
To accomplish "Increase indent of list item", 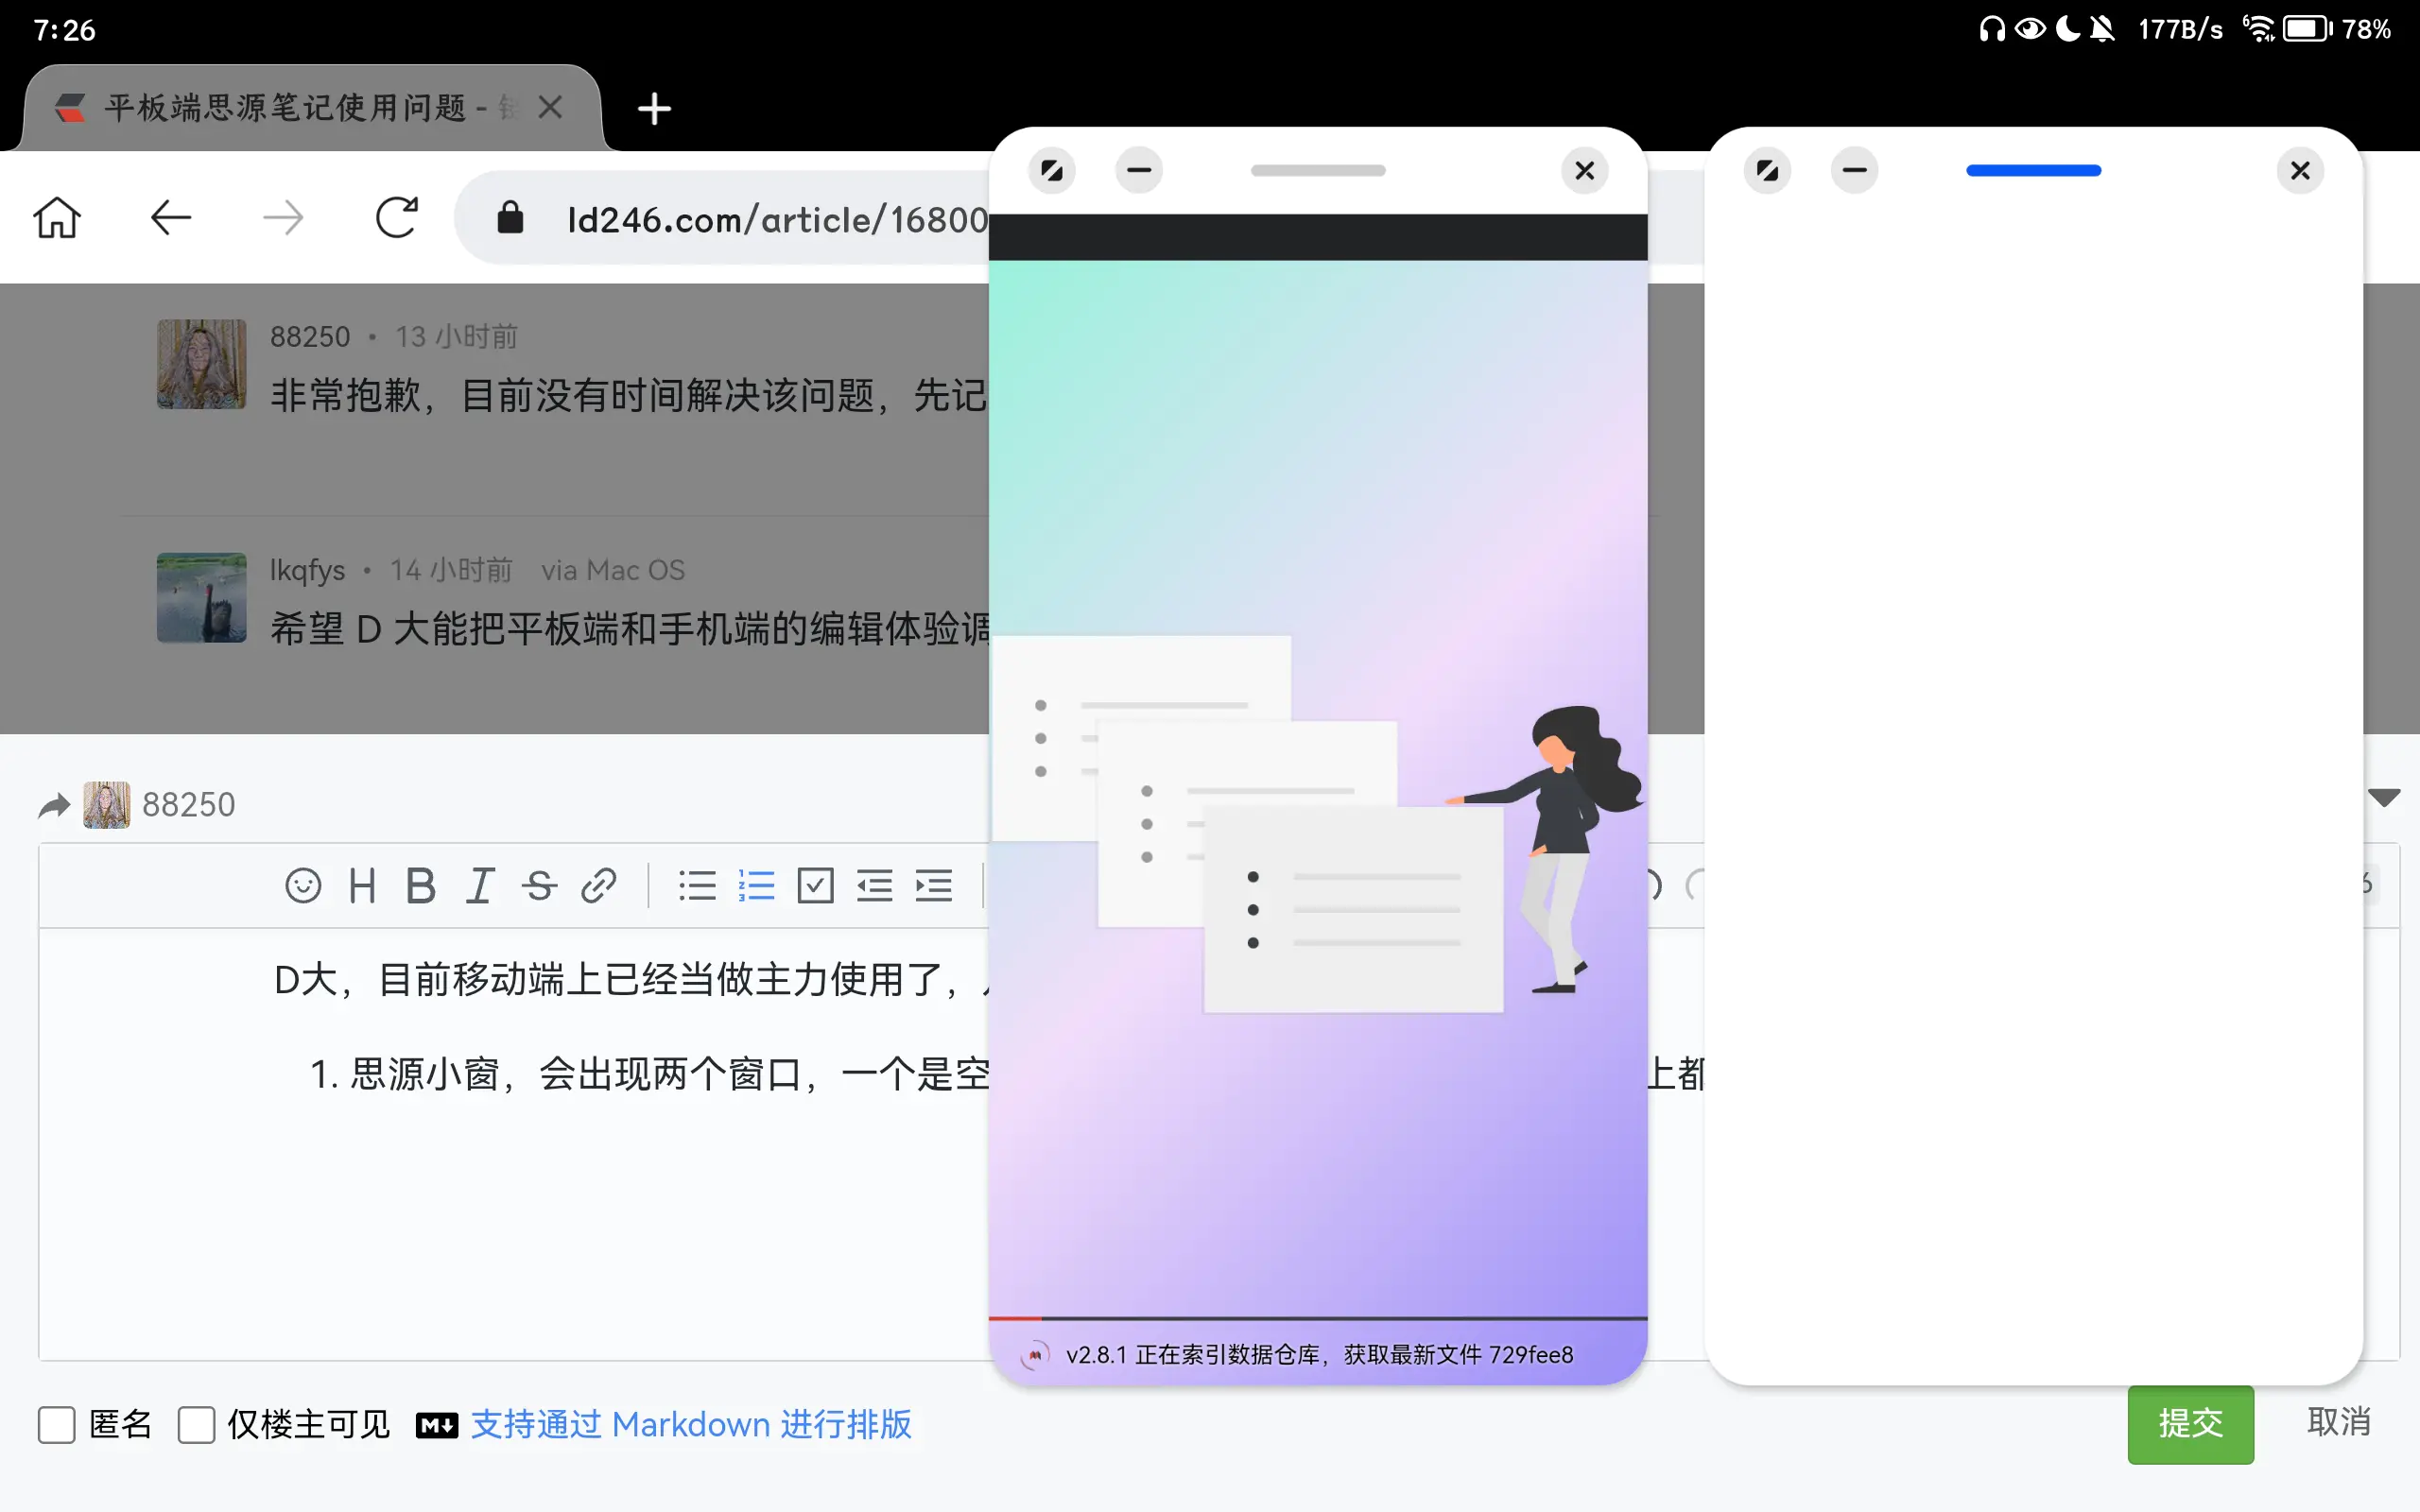I will click(x=933, y=885).
